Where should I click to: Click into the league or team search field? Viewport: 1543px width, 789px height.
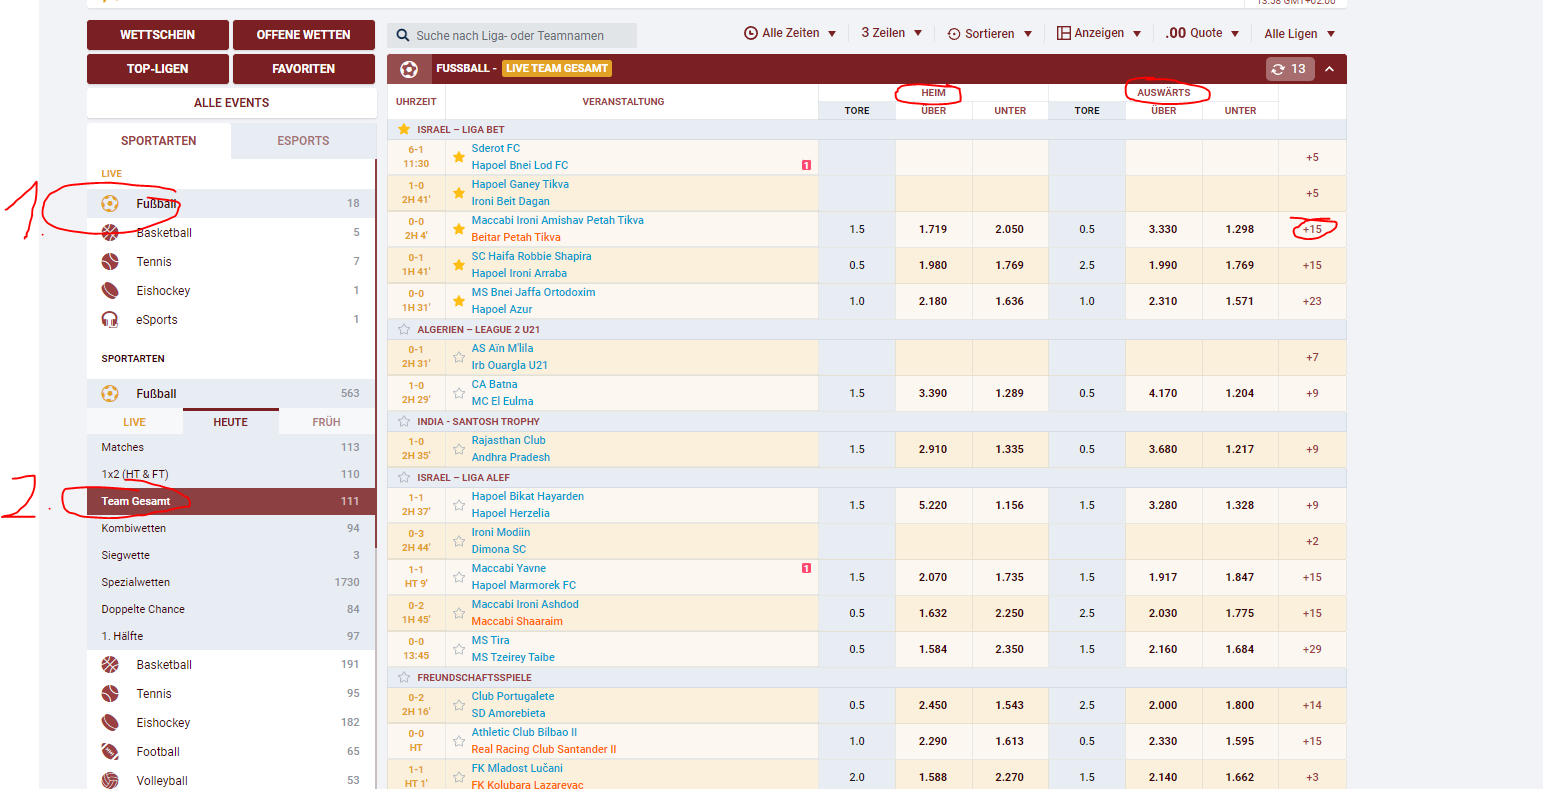click(512, 36)
